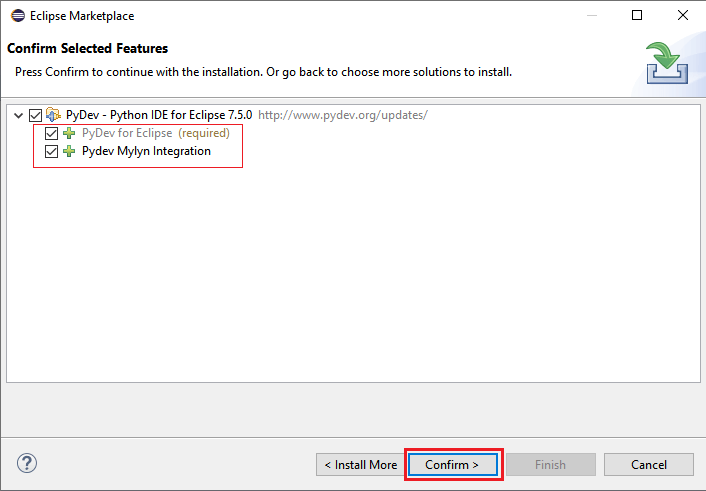Open help with the question mark icon
The width and height of the screenshot is (706, 491).
point(27,464)
